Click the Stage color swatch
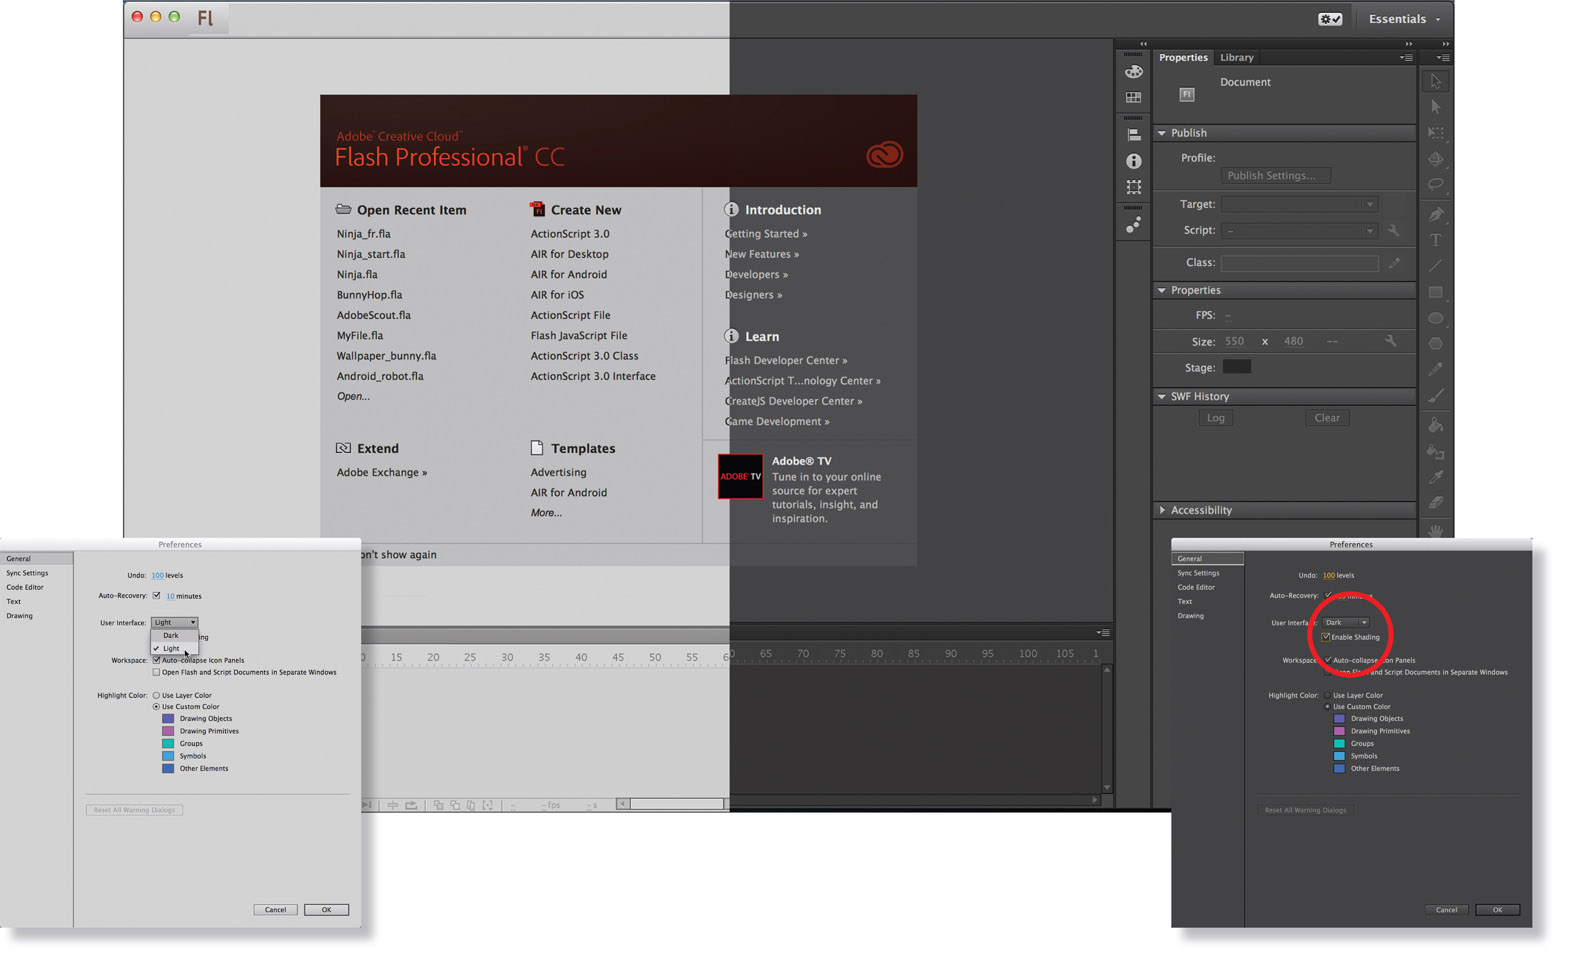 coord(1236,367)
